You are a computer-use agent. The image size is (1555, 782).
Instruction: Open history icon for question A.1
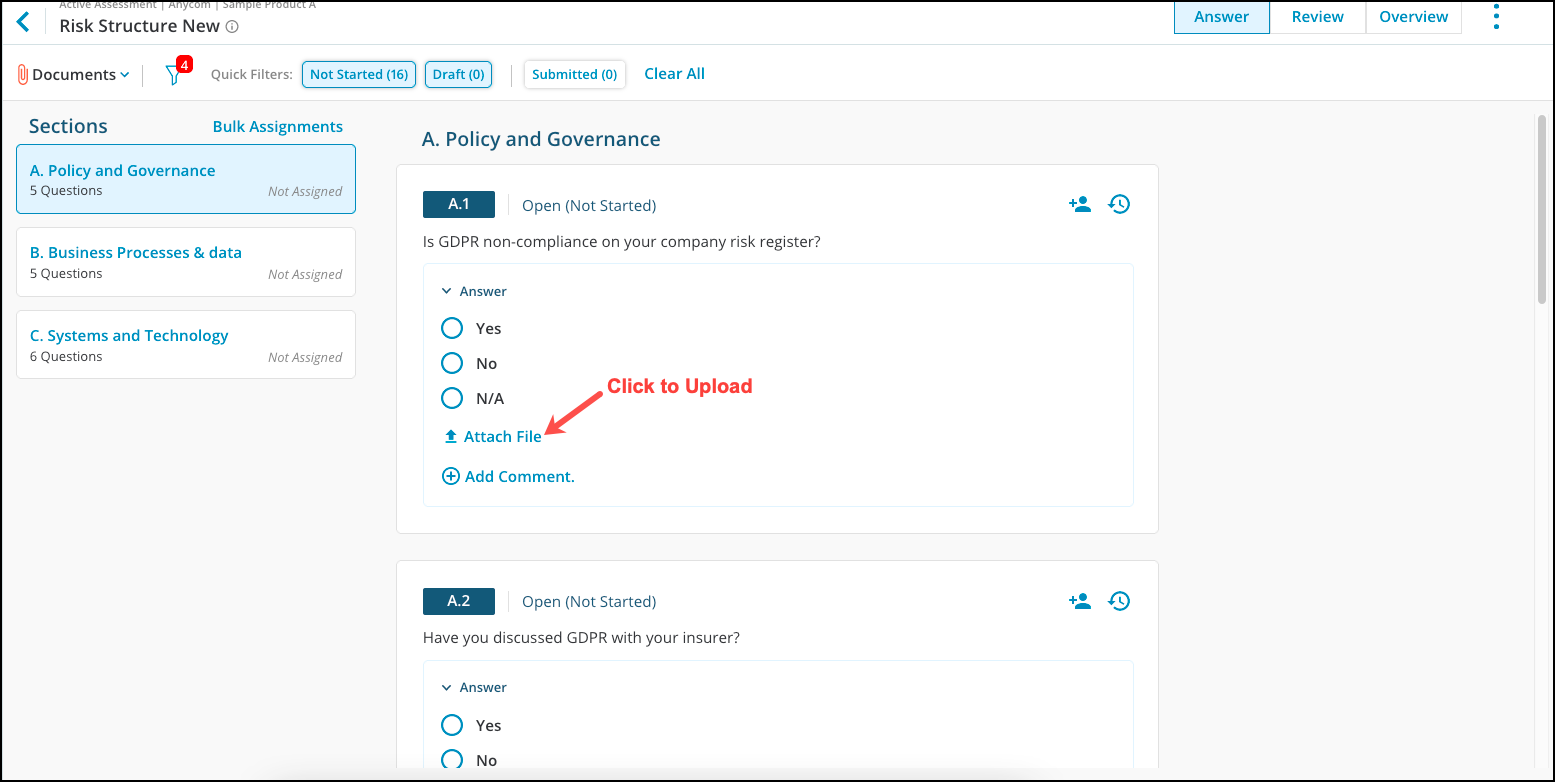click(x=1119, y=205)
